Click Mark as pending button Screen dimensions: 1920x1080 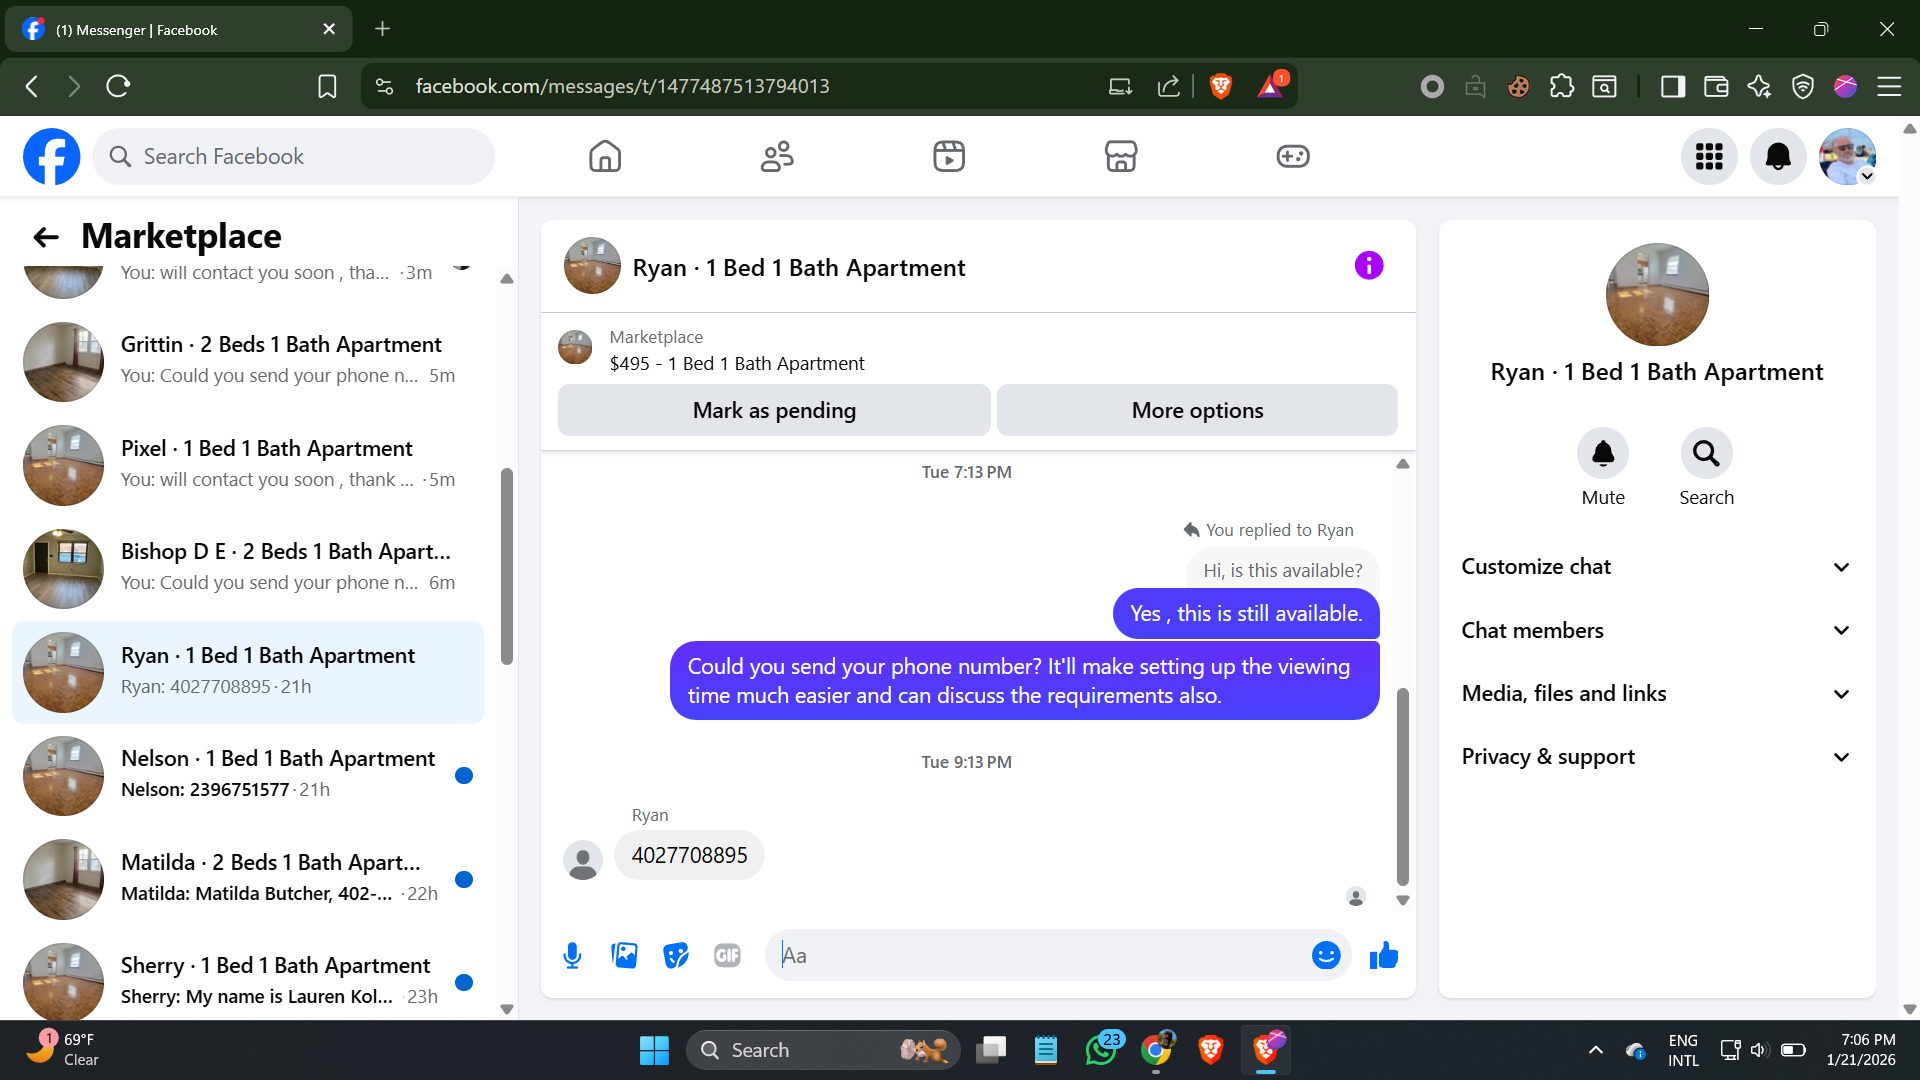[x=774, y=410]
